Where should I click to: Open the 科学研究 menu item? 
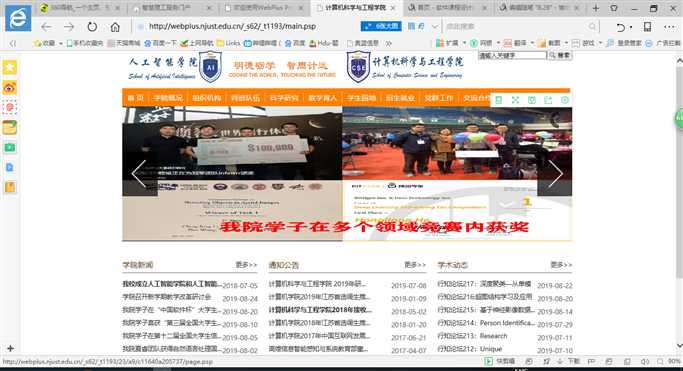coord(284,98)
